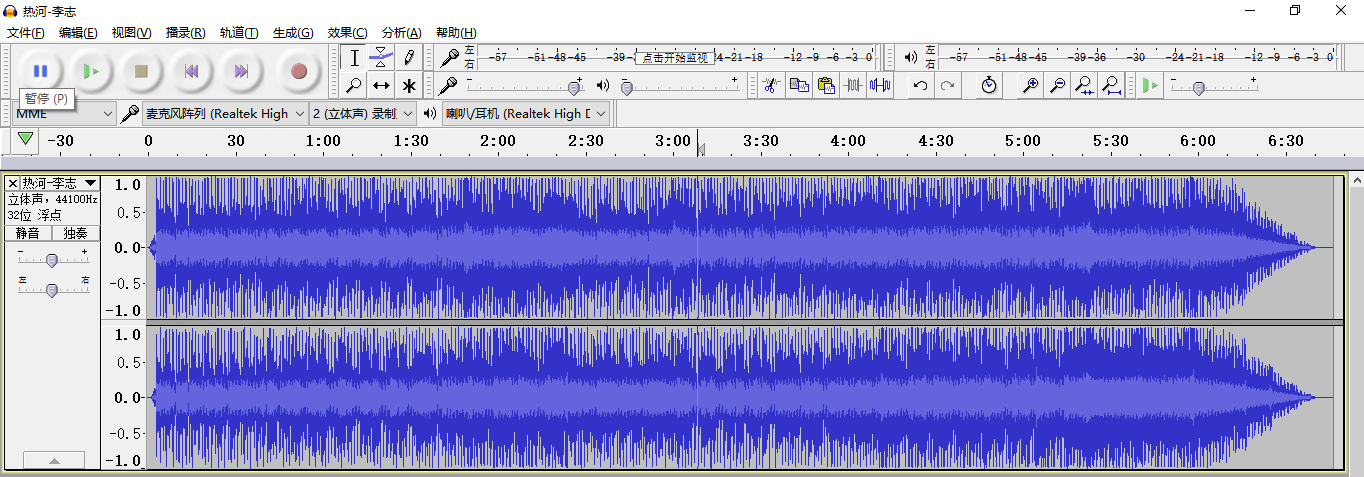Screen dimensions: 1364x477
Task: Open the 视图(V) menu
Action: click(x=131, y=33)
